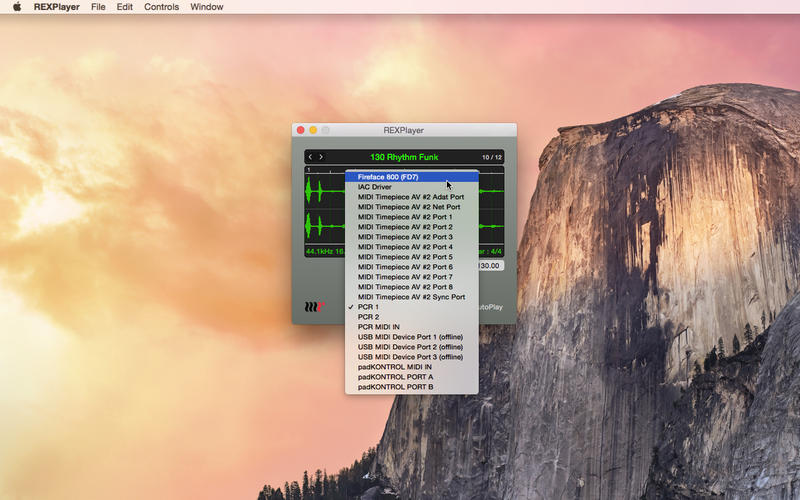Select MIDI Timepiece AV #2 Port 4

click(x=412, y=247)
